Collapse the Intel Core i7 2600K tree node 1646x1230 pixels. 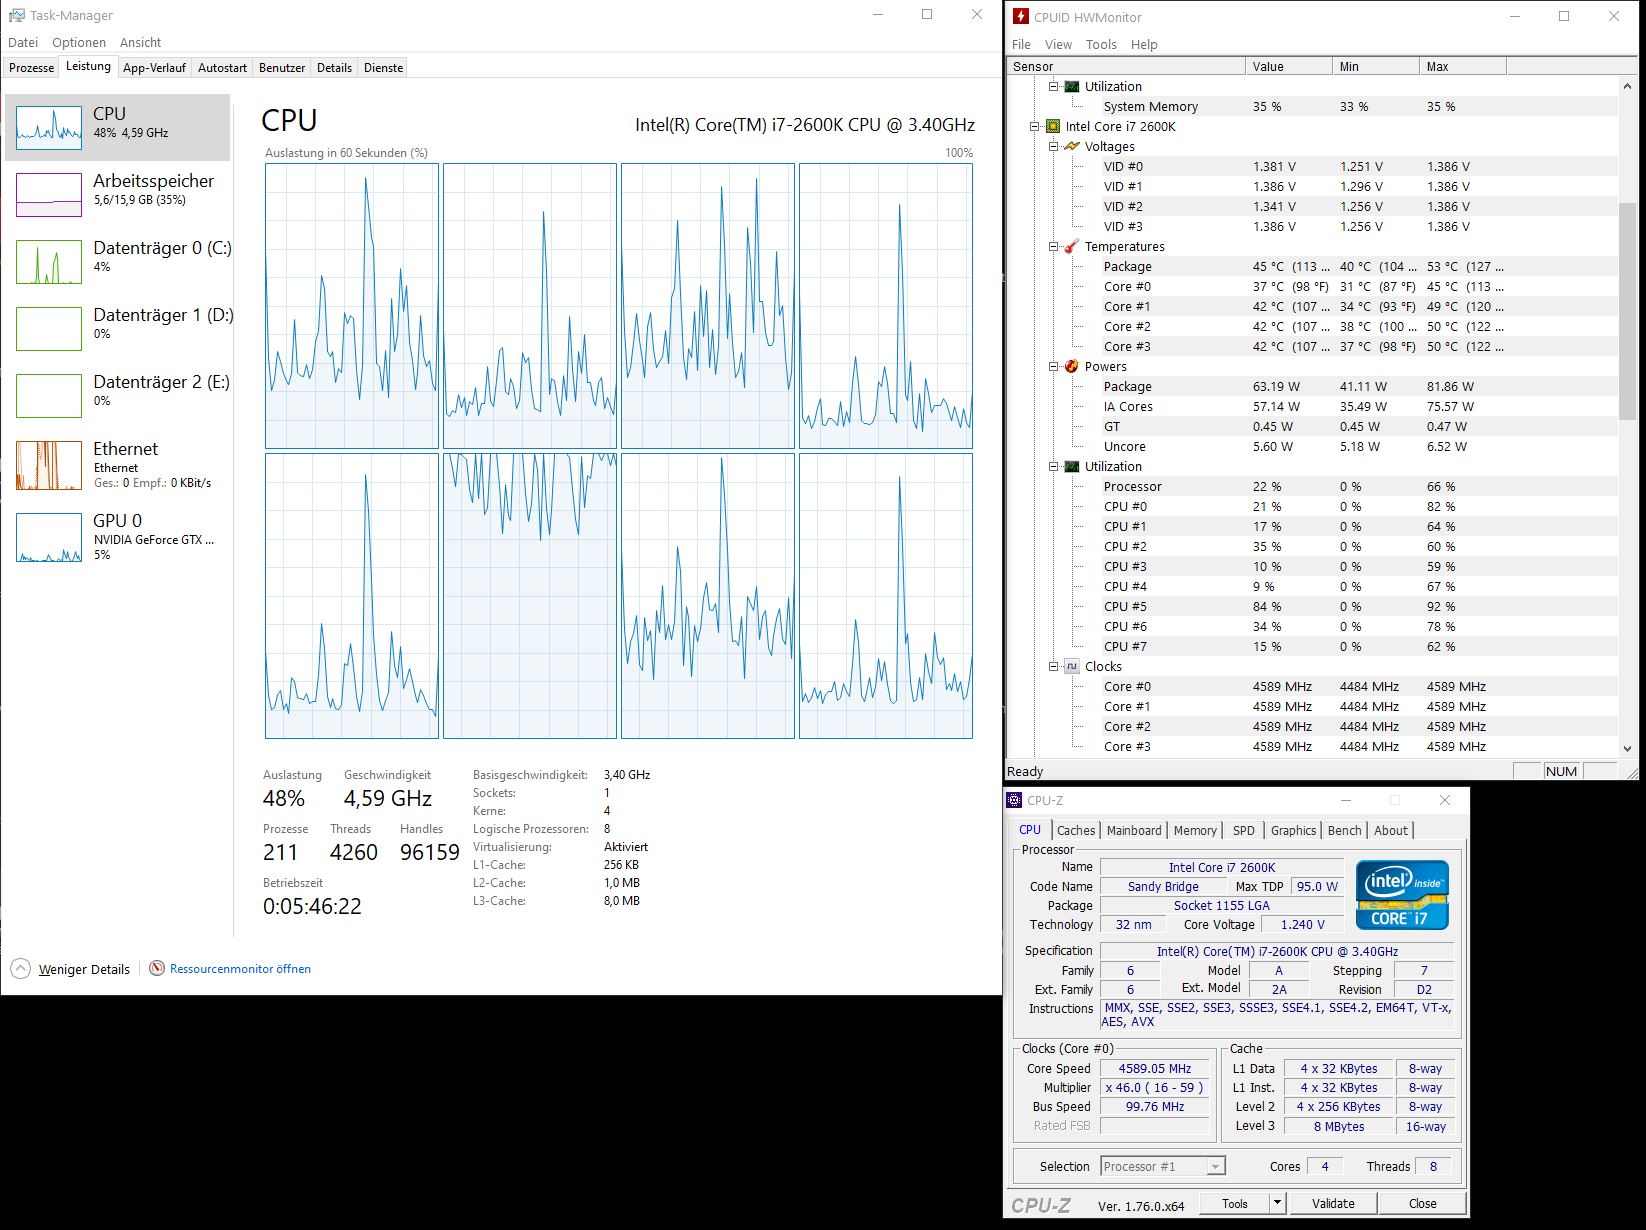click(x=1034, y=127)
